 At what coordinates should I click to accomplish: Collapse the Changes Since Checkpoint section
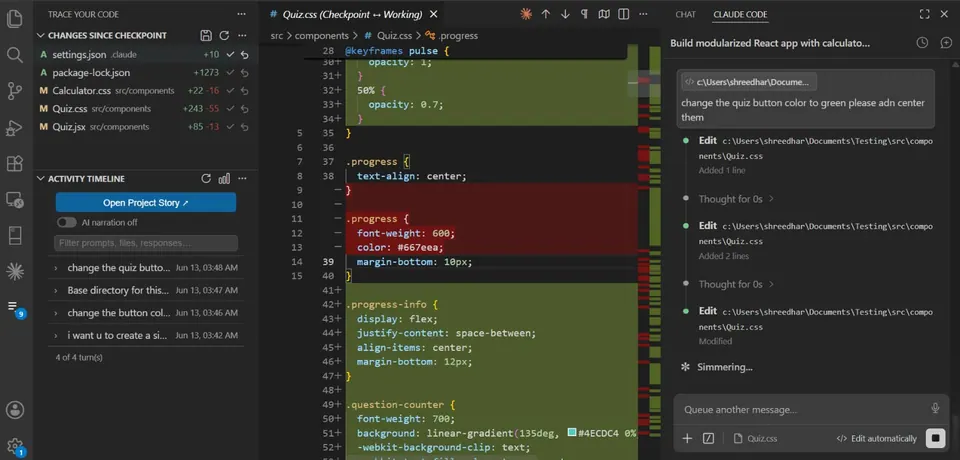41,36
